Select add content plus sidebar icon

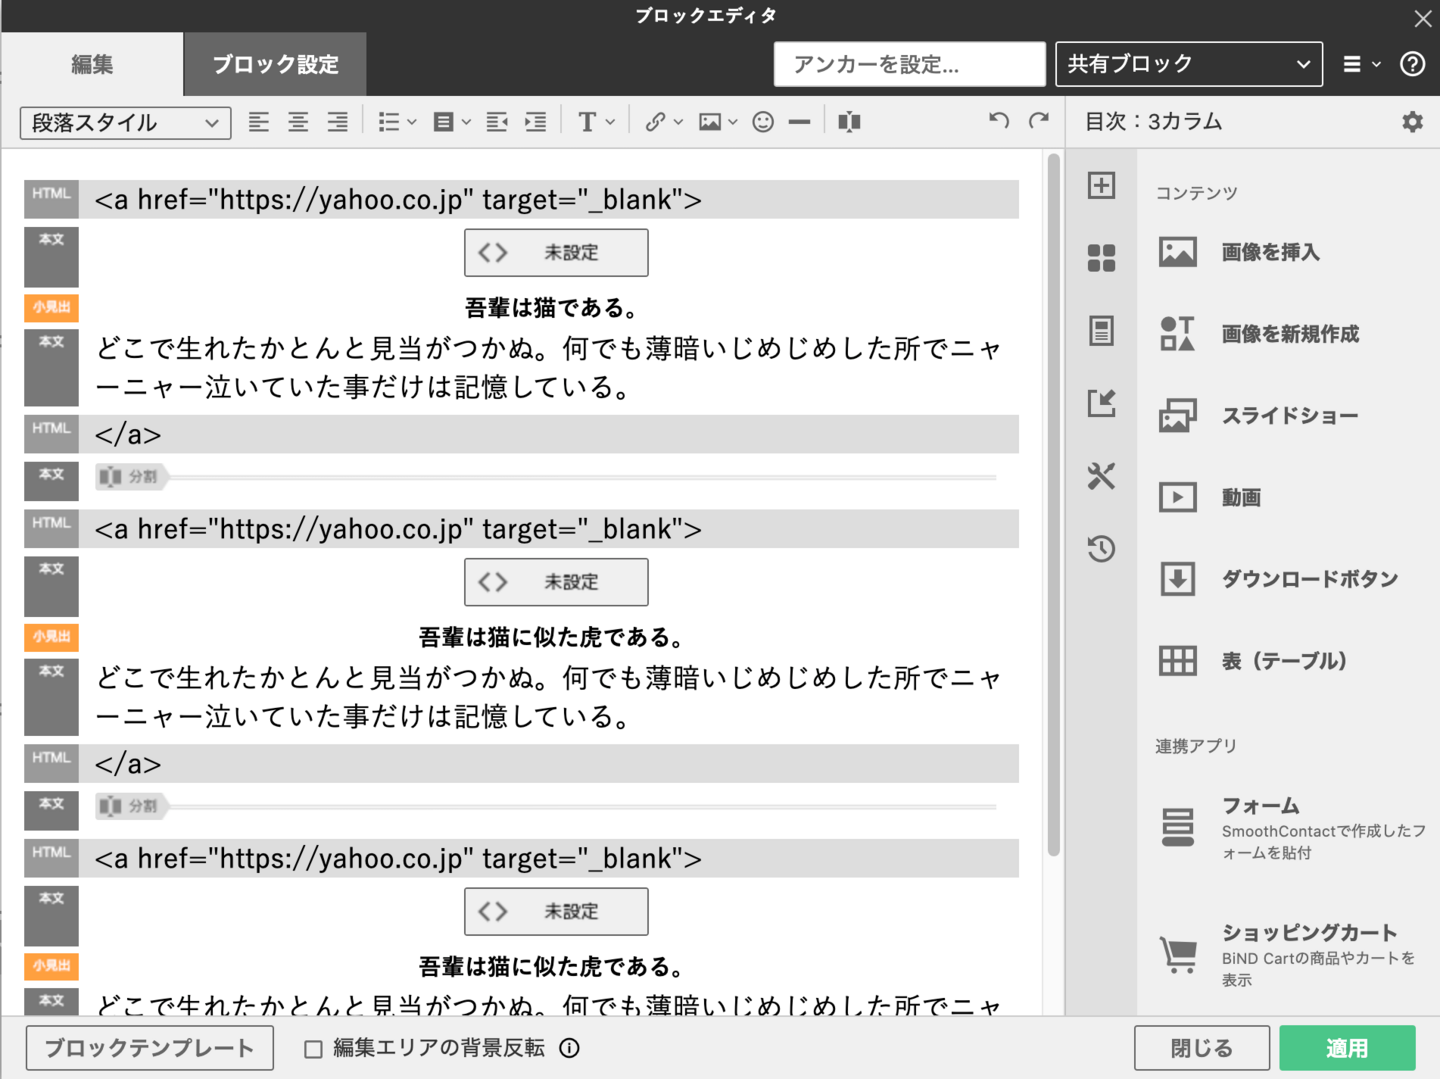[1101, 185]
